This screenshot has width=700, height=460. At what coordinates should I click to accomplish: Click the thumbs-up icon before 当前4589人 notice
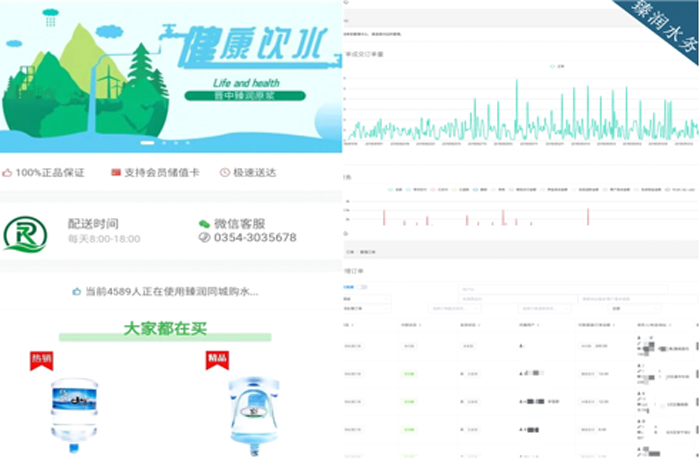tap(76, 292)
